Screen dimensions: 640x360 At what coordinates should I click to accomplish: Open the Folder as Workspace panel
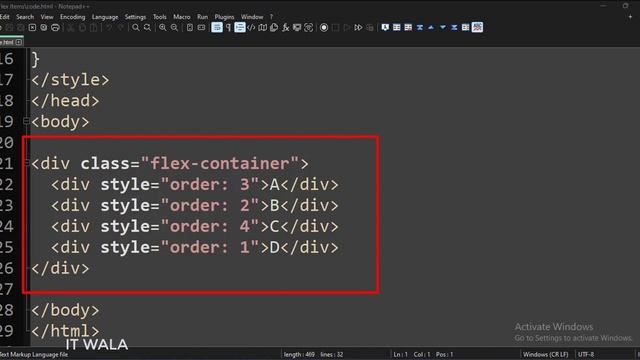pos(297,27)
